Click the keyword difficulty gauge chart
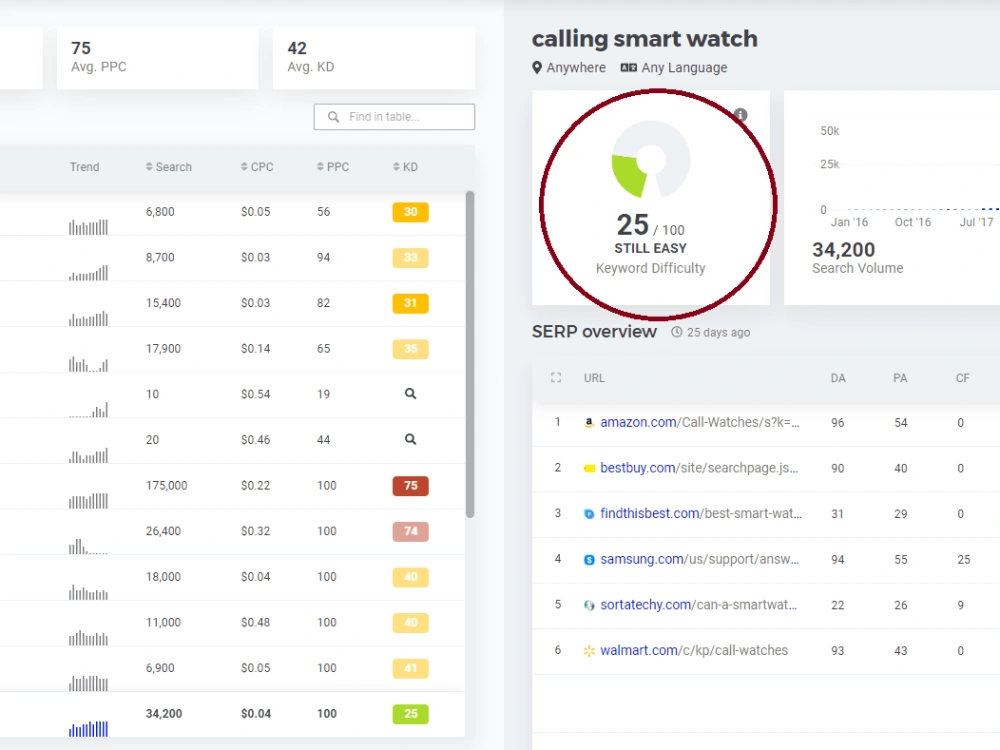The image size is (1000, 750). click(x=651, y=159)
